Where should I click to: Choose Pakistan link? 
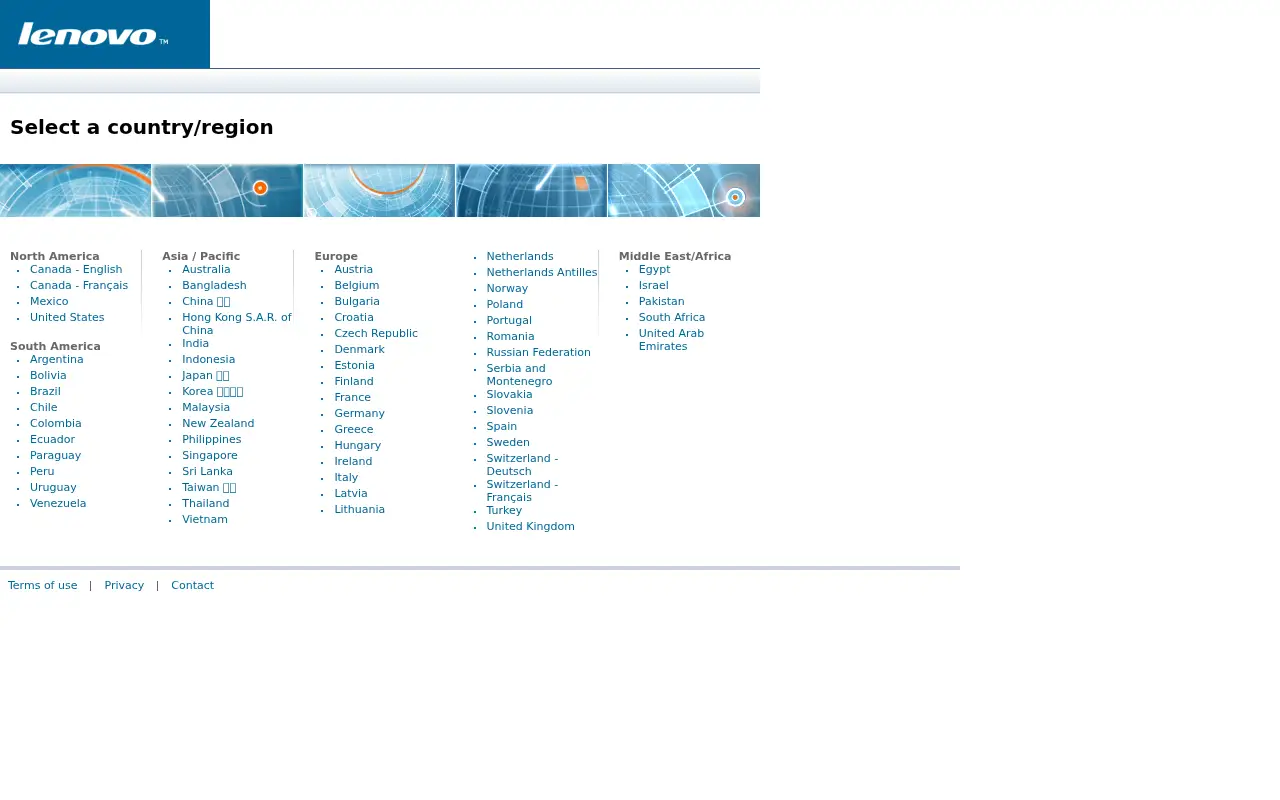(x=661, y=301)
